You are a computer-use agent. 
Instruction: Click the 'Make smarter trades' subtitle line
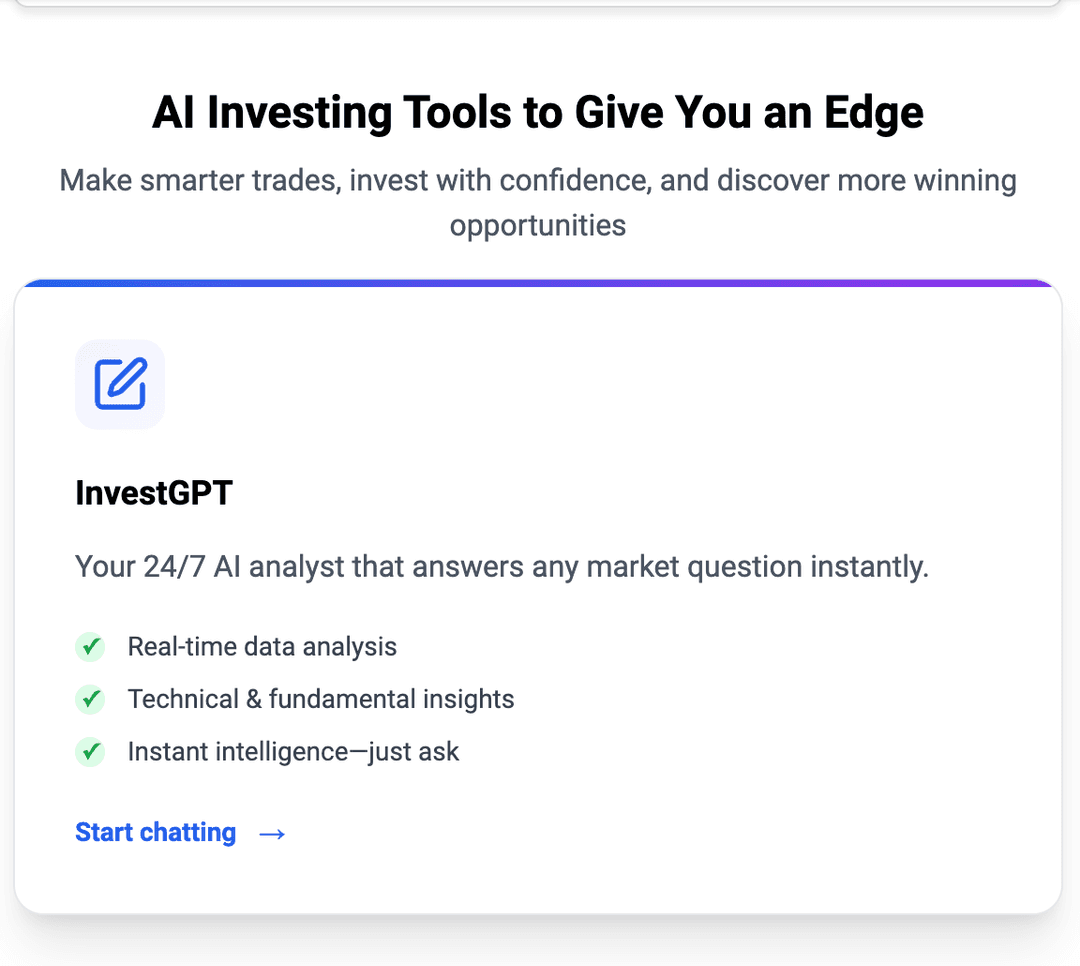pos(538,181)
